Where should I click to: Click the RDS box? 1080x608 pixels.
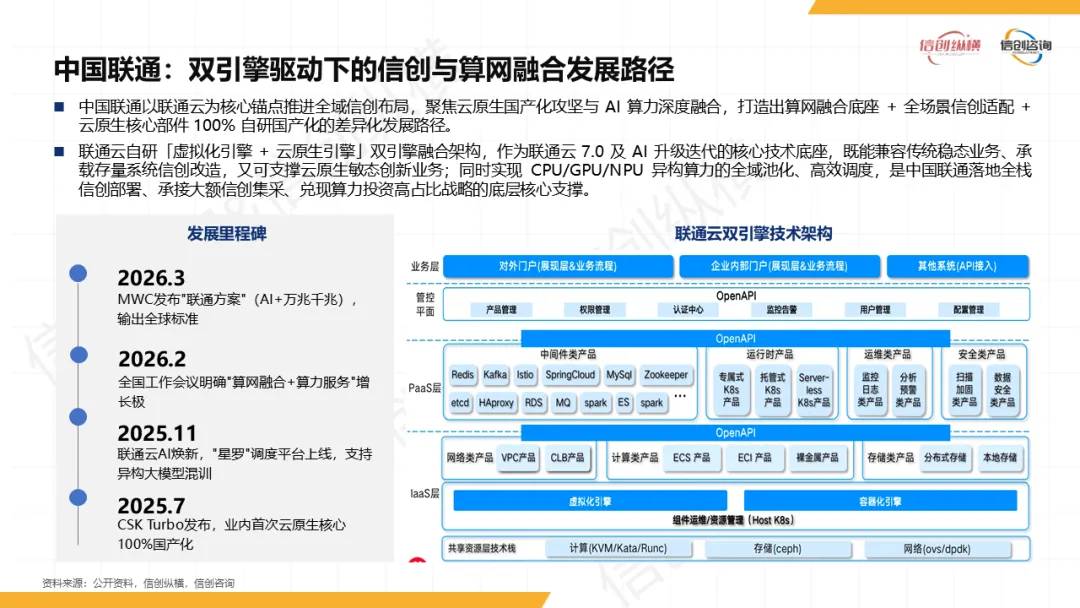[x=533, y=403]
